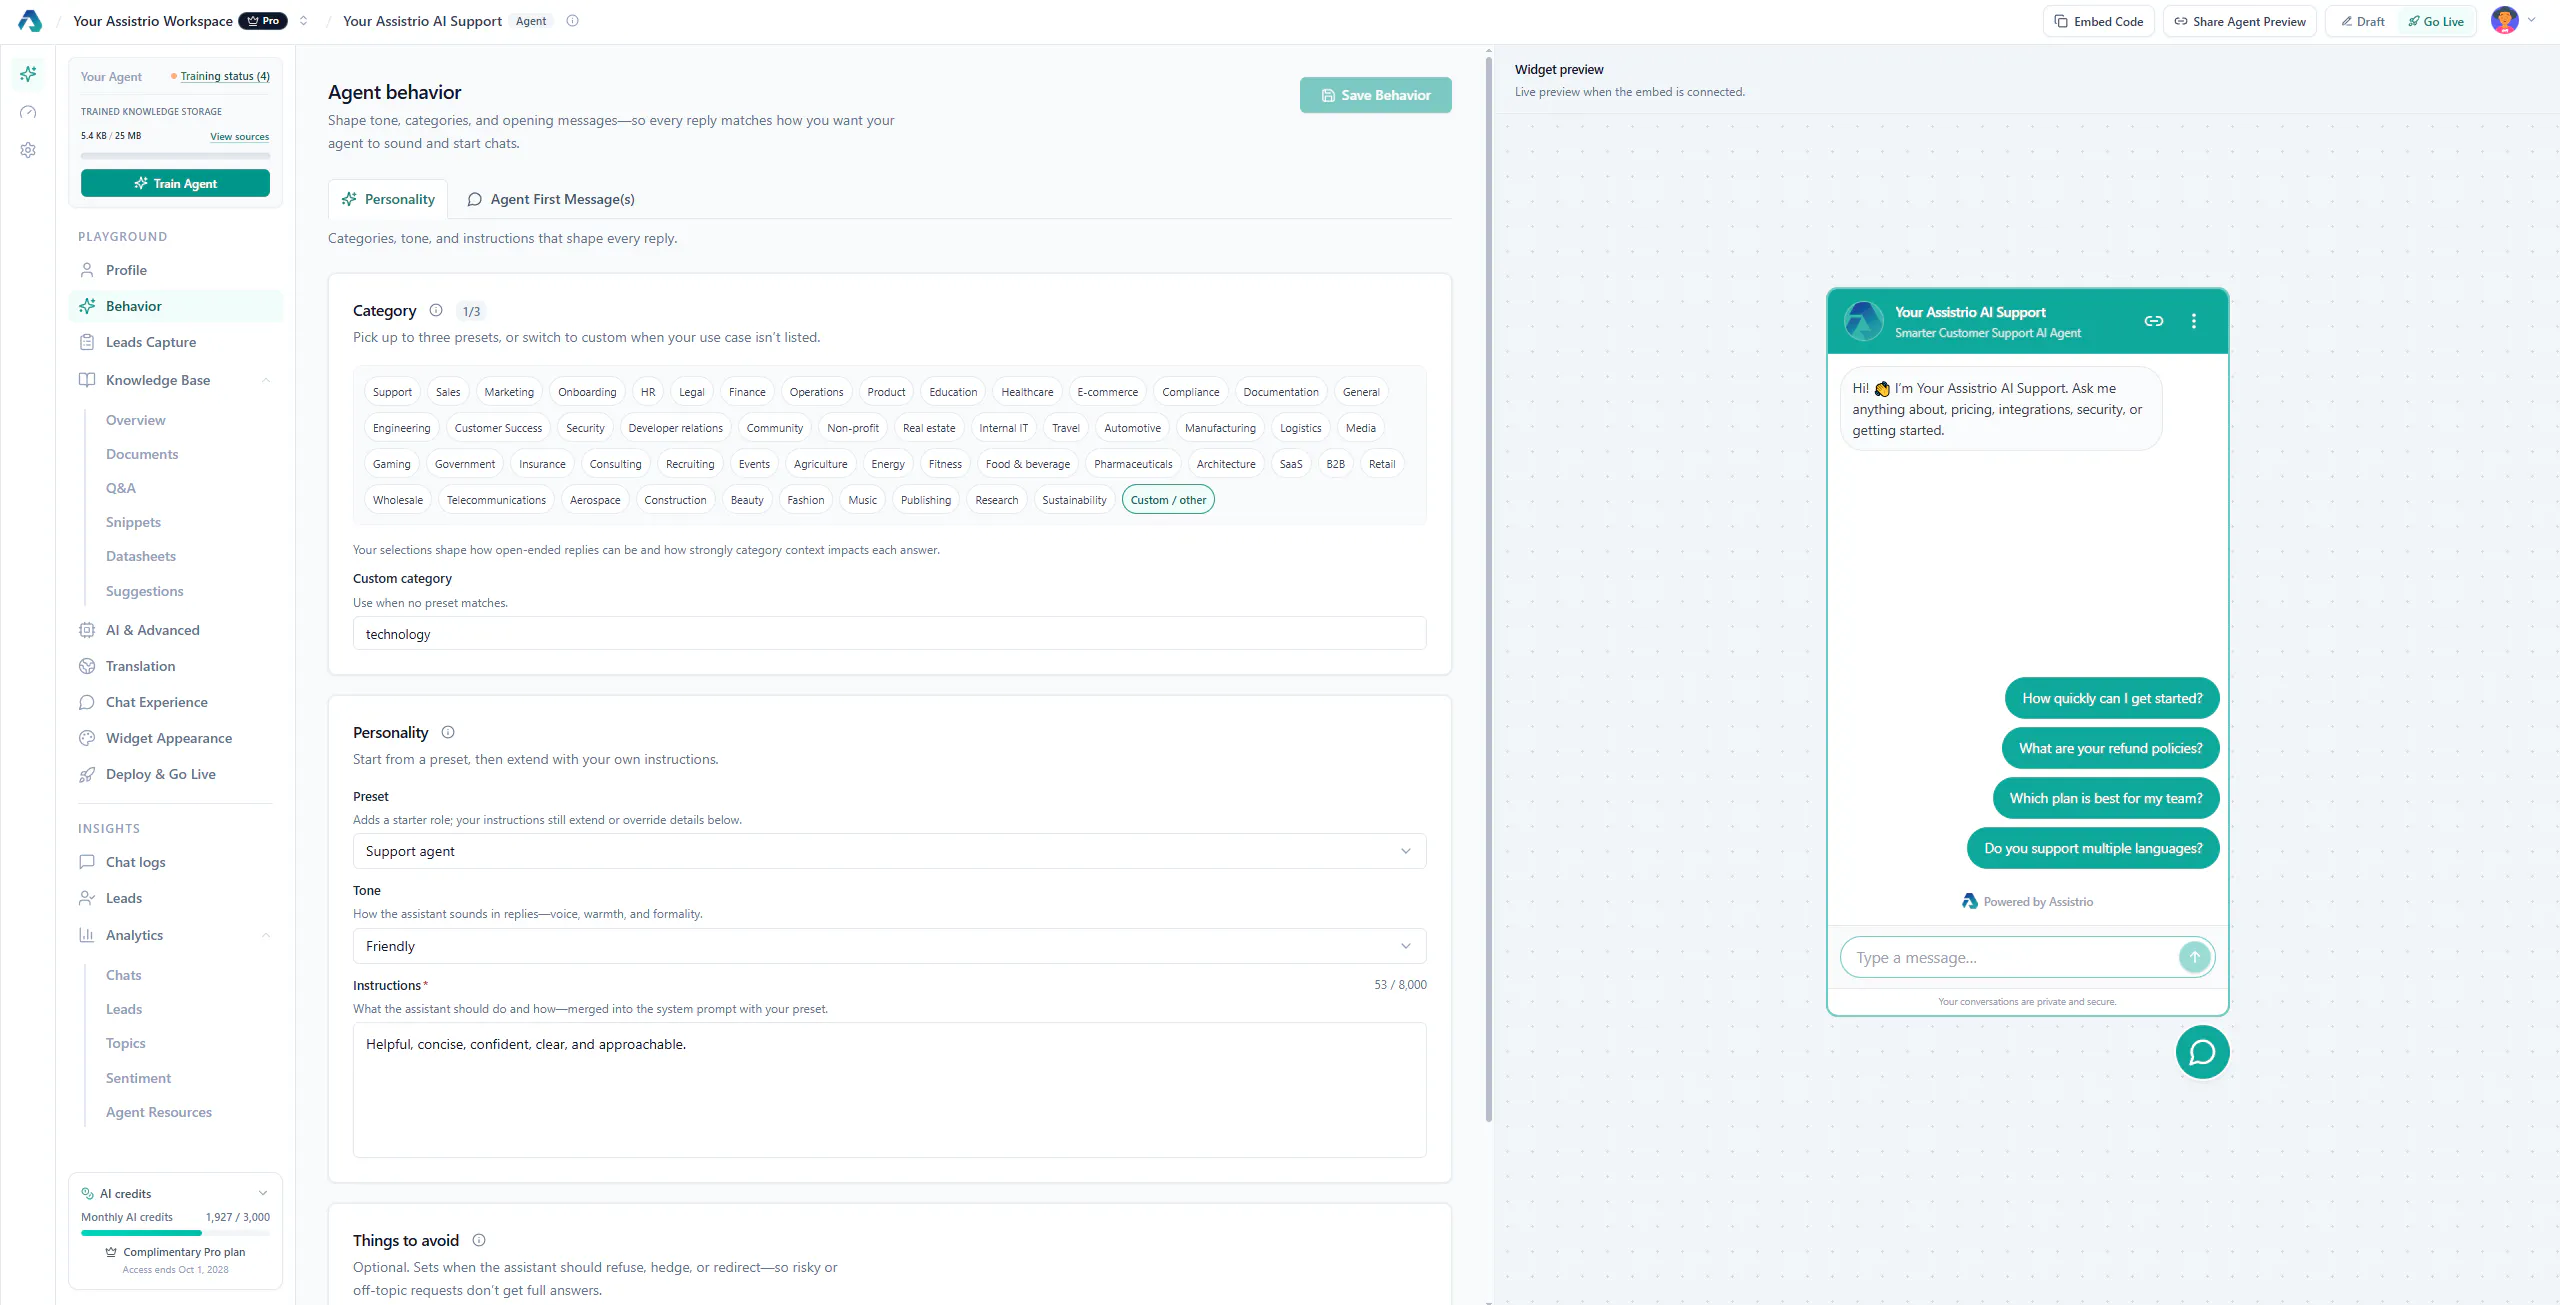
Task: Open Widget Appearance in sidebar
Action: point(176,738)
